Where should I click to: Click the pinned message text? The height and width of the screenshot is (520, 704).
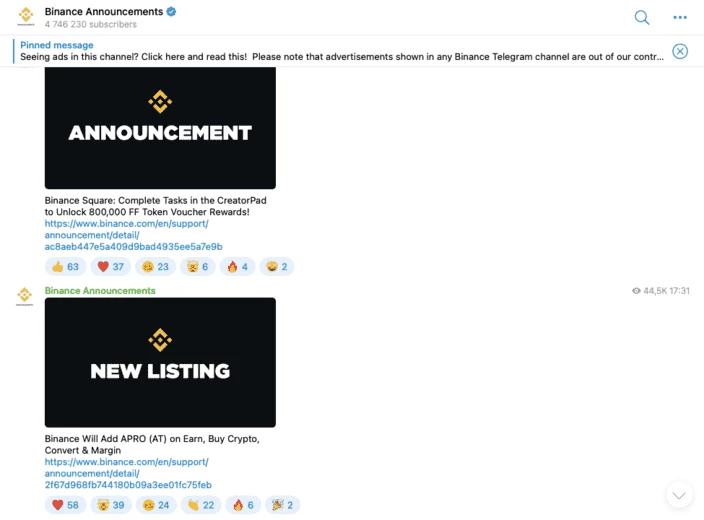tap(340, 57)
